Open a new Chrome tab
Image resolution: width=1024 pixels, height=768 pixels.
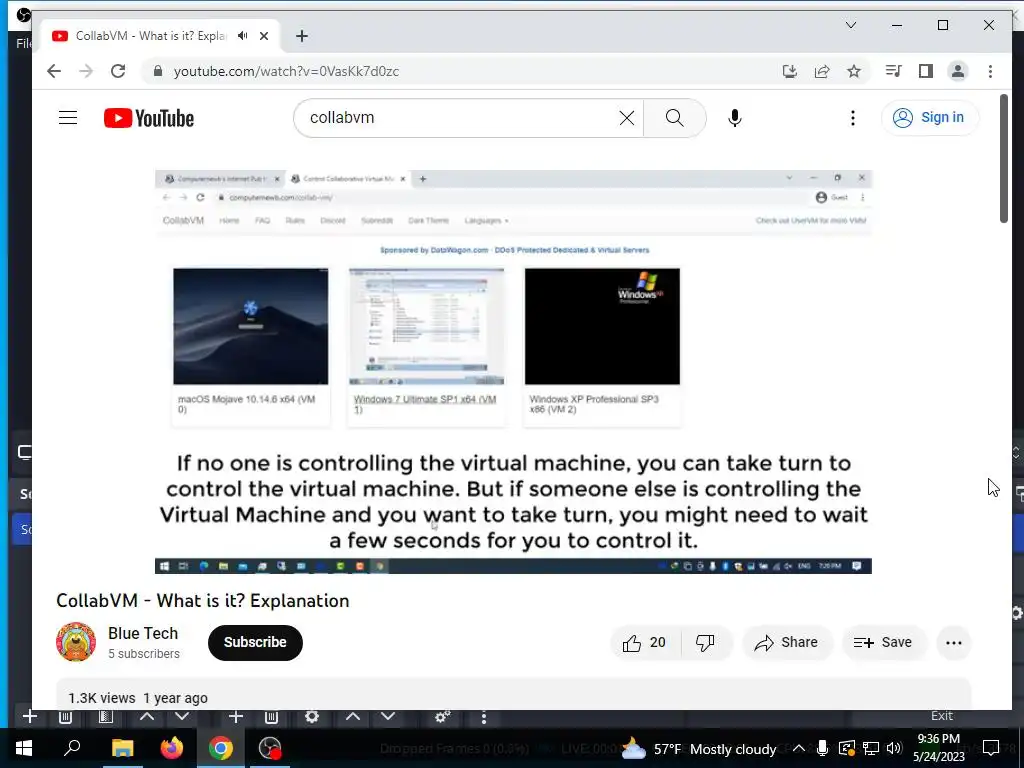302,36
